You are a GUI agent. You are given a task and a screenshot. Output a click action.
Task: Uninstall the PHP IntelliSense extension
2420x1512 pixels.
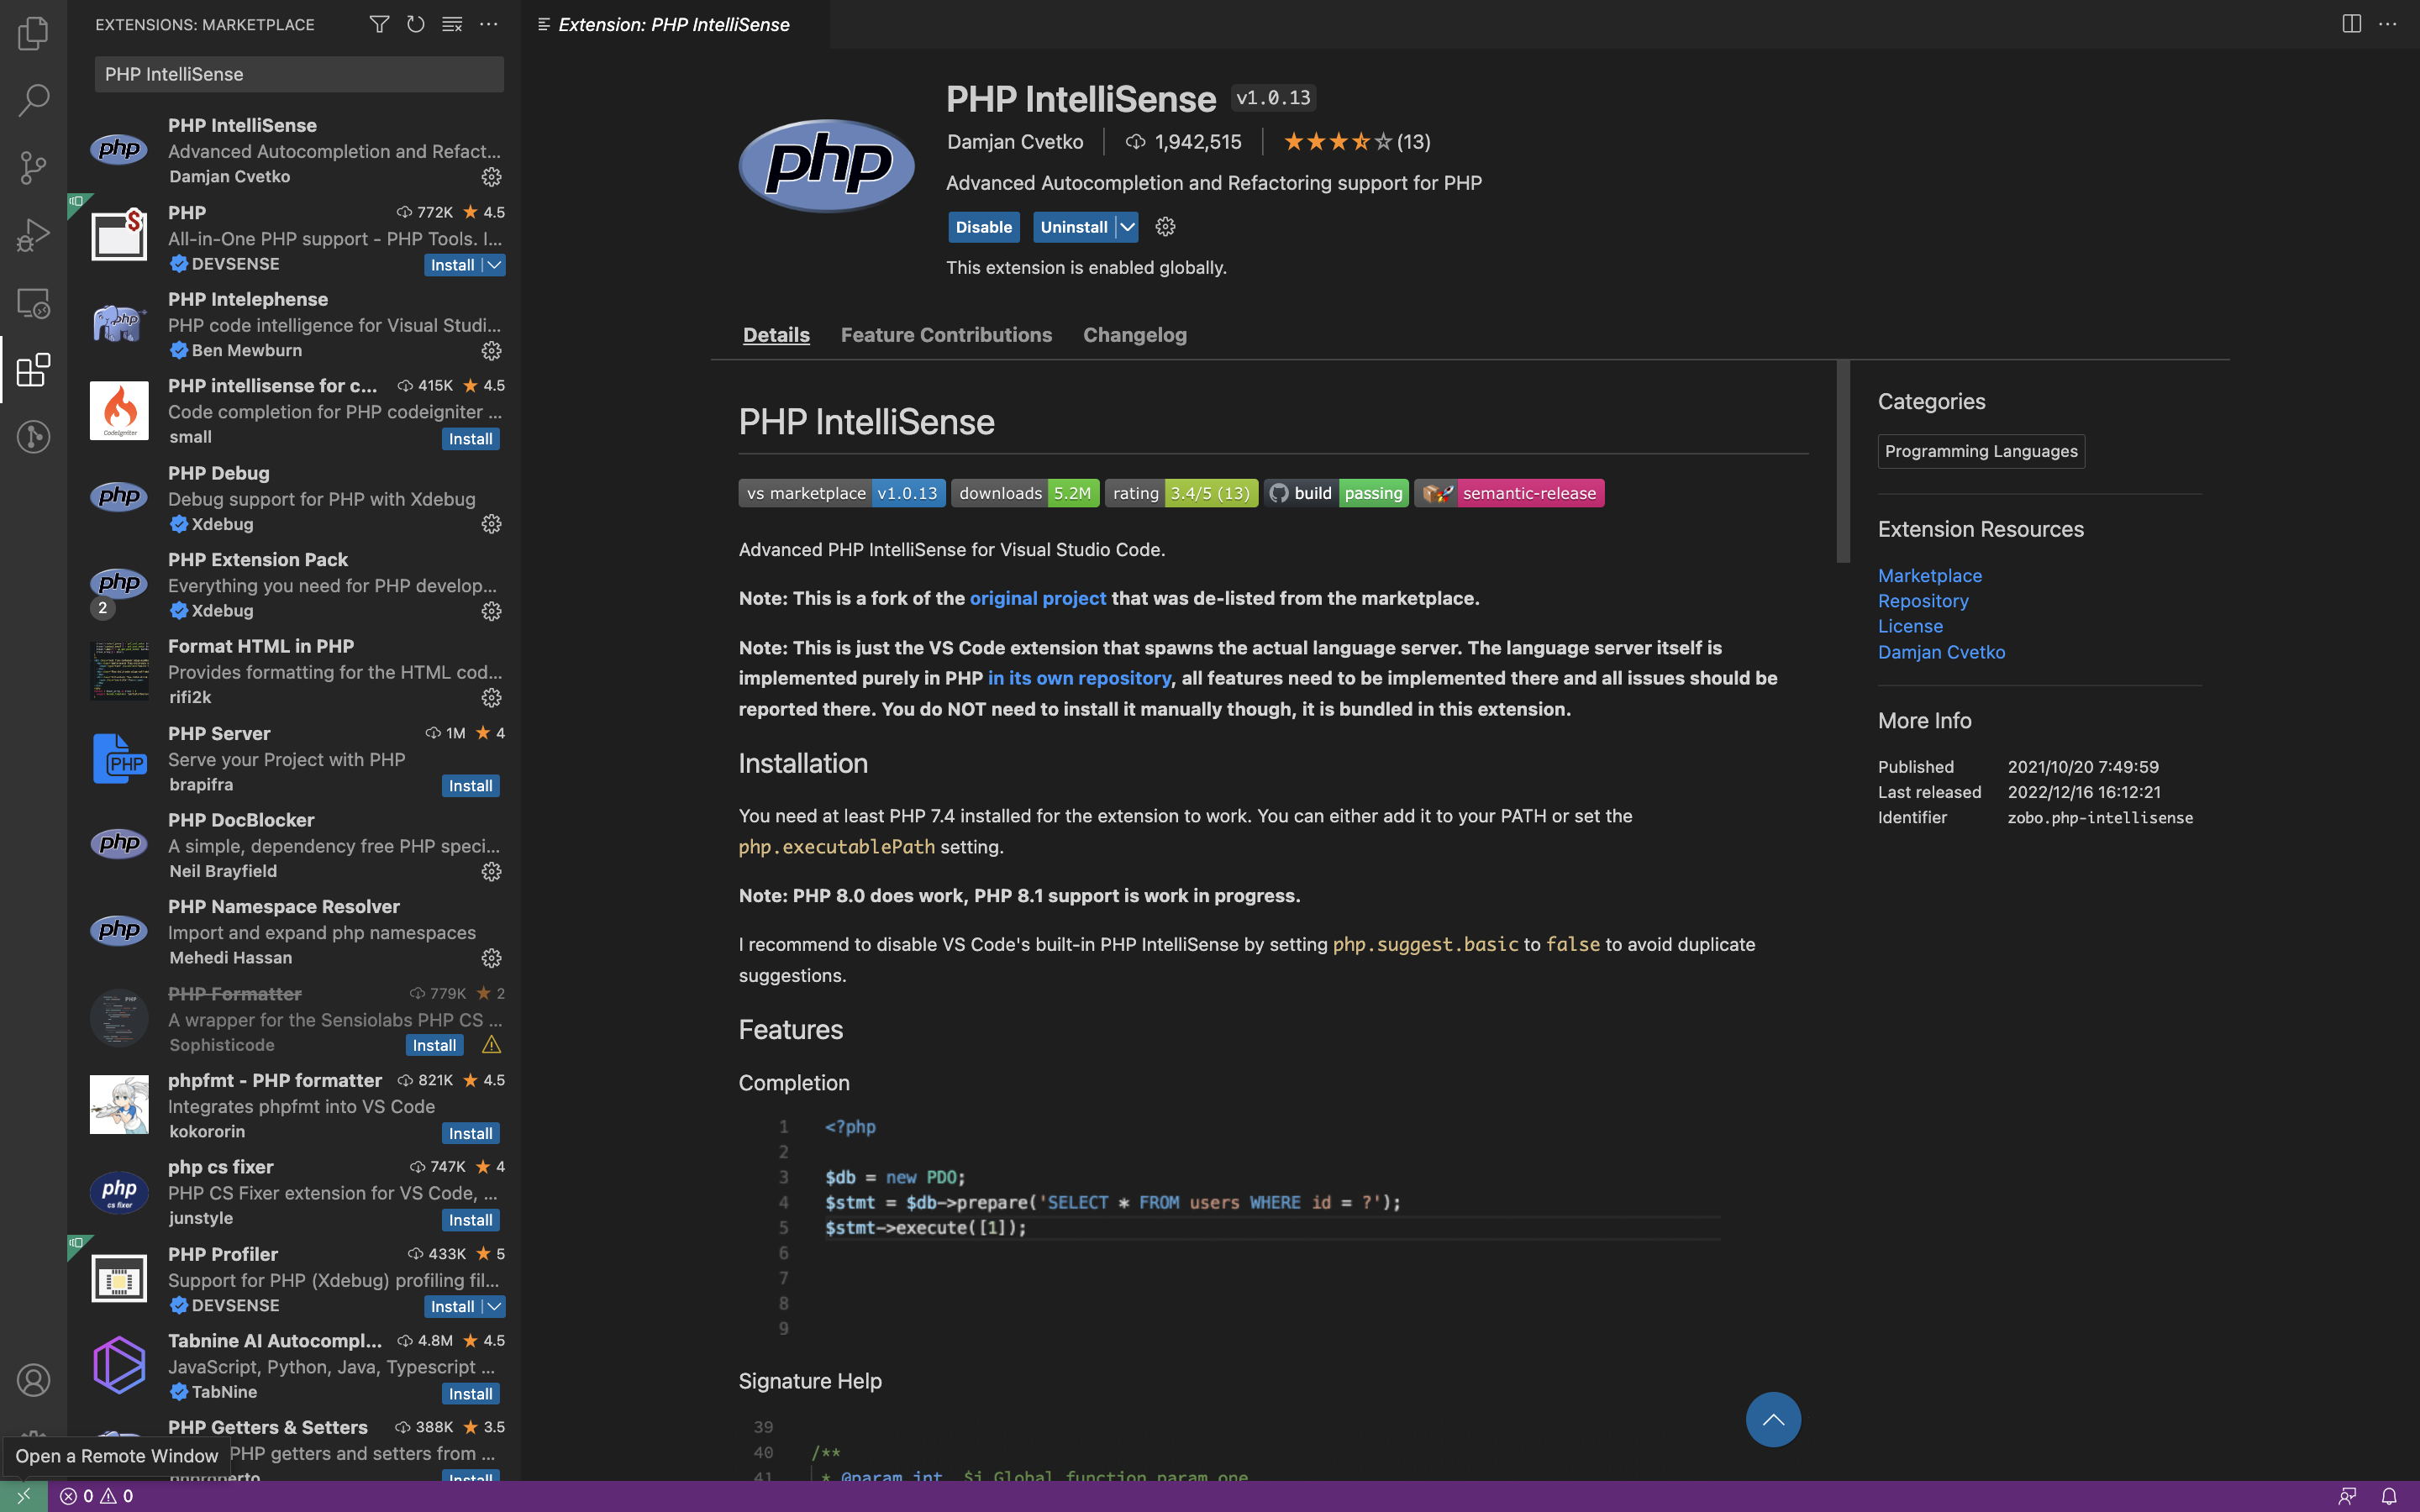pyautogui.click(x=1074, y=227)
